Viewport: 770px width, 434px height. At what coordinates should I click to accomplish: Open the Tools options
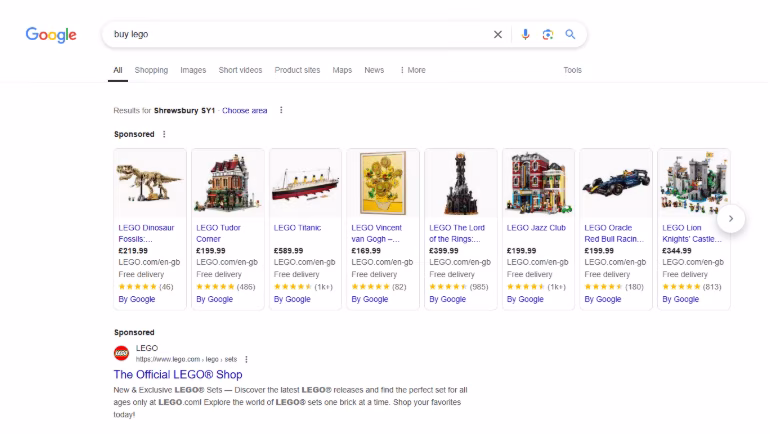coord(573,70)
